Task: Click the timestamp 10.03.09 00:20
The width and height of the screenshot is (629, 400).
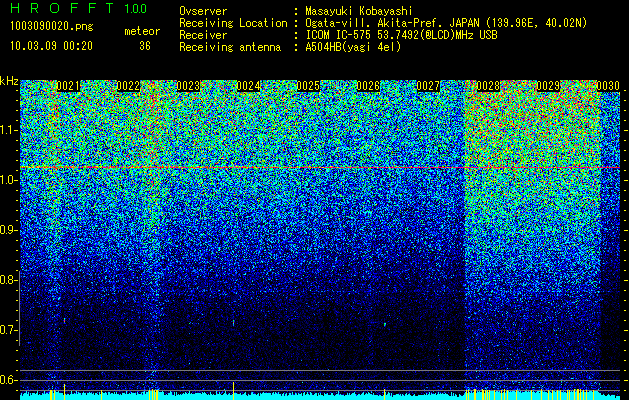Action: click(51, 46)
